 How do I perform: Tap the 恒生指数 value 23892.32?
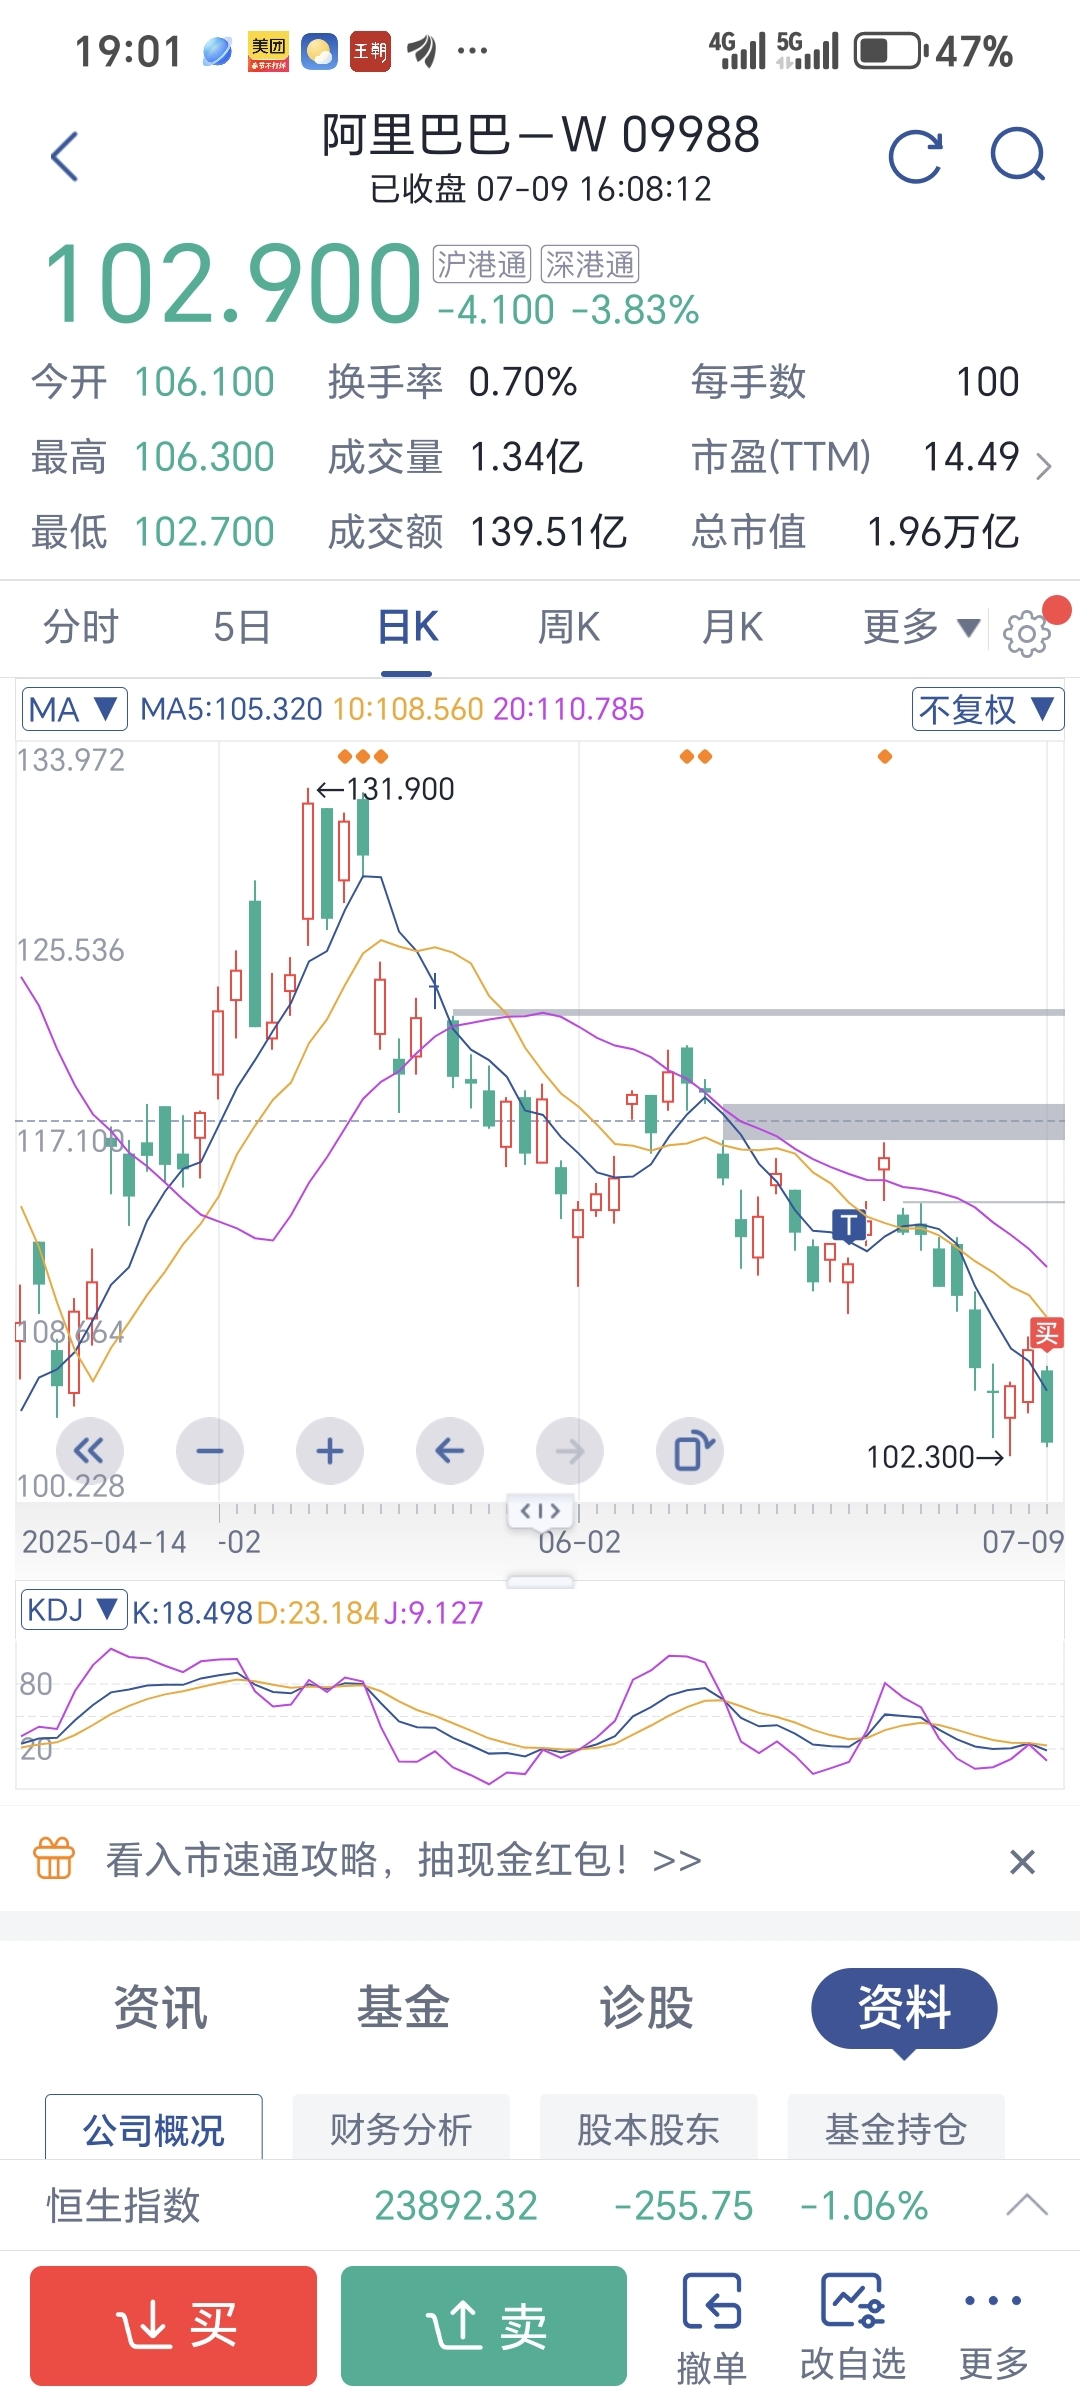click(456, 2205)
